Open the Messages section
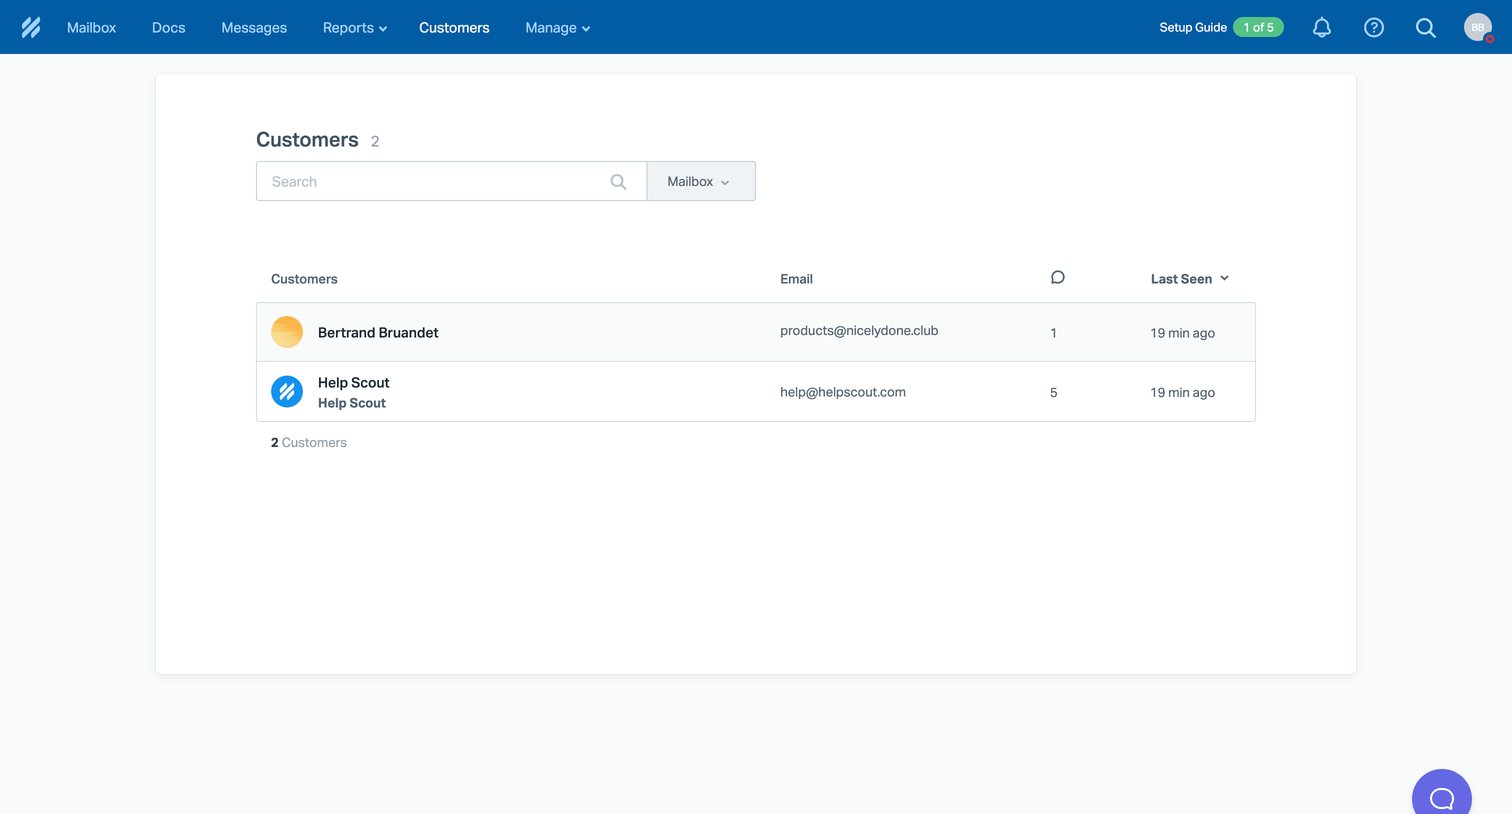The height and width of the screenshot is (814, 1512). tap(254, 28)
